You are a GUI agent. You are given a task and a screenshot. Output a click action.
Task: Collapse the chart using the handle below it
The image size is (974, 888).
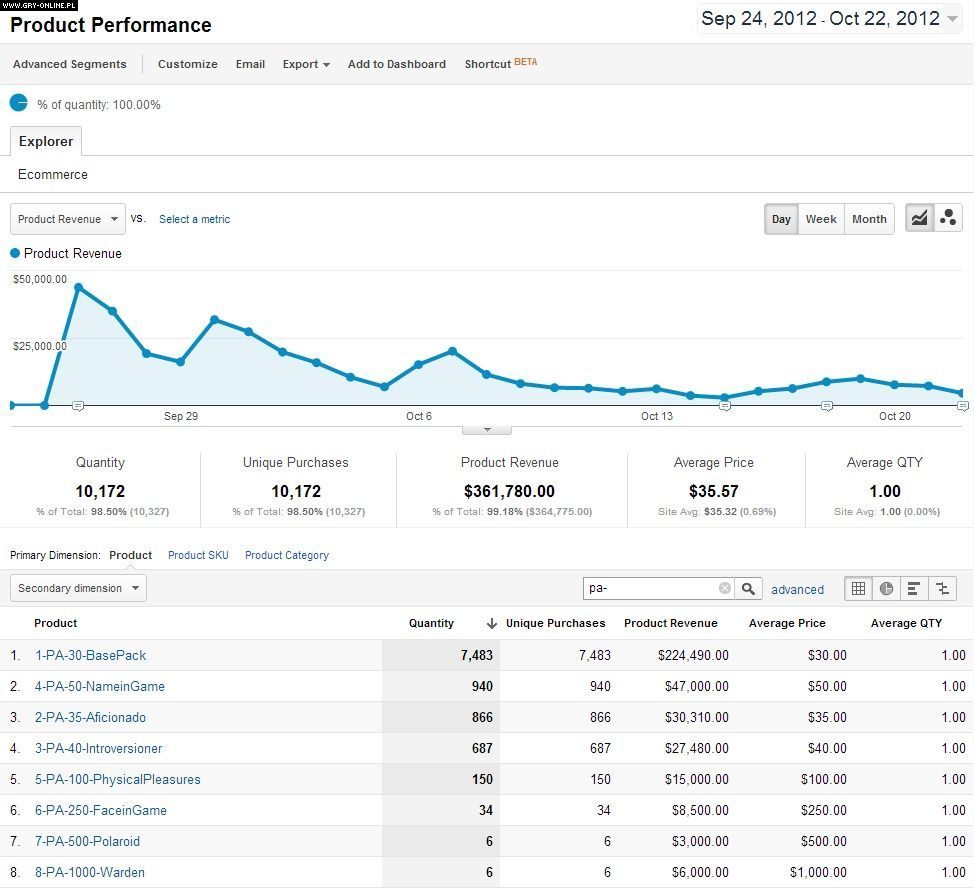(x=487, y=429)
